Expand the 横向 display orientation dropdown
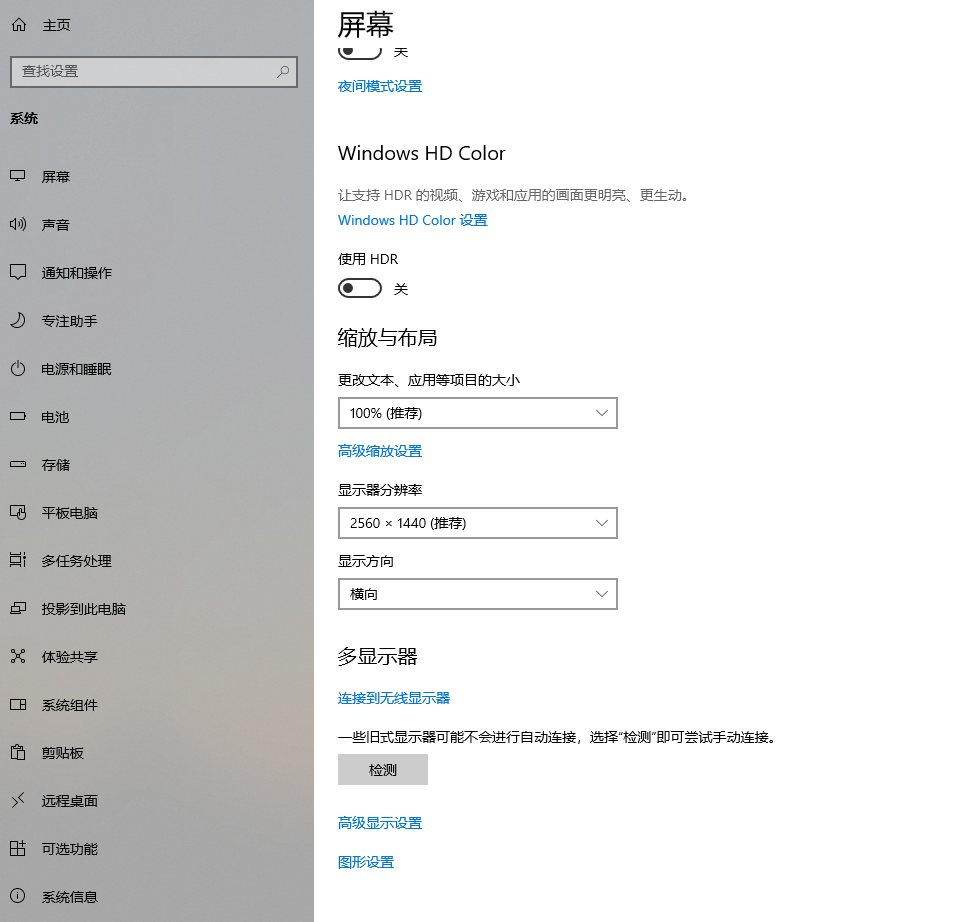This screenshot has height=922, width=953. (477, 594)
